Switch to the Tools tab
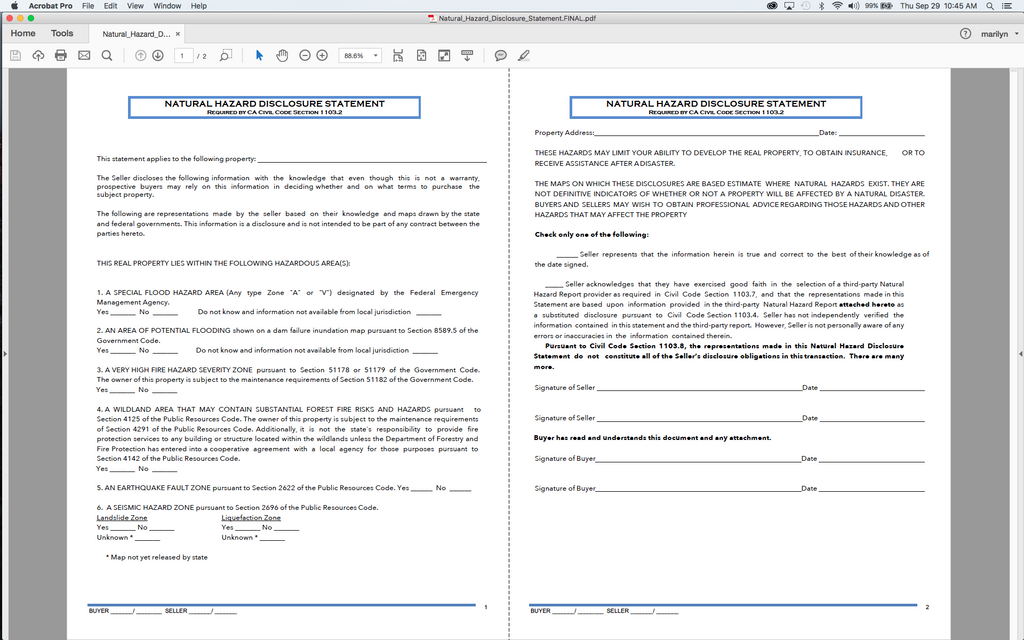1024x640 pixels. (x=62, y=32)
